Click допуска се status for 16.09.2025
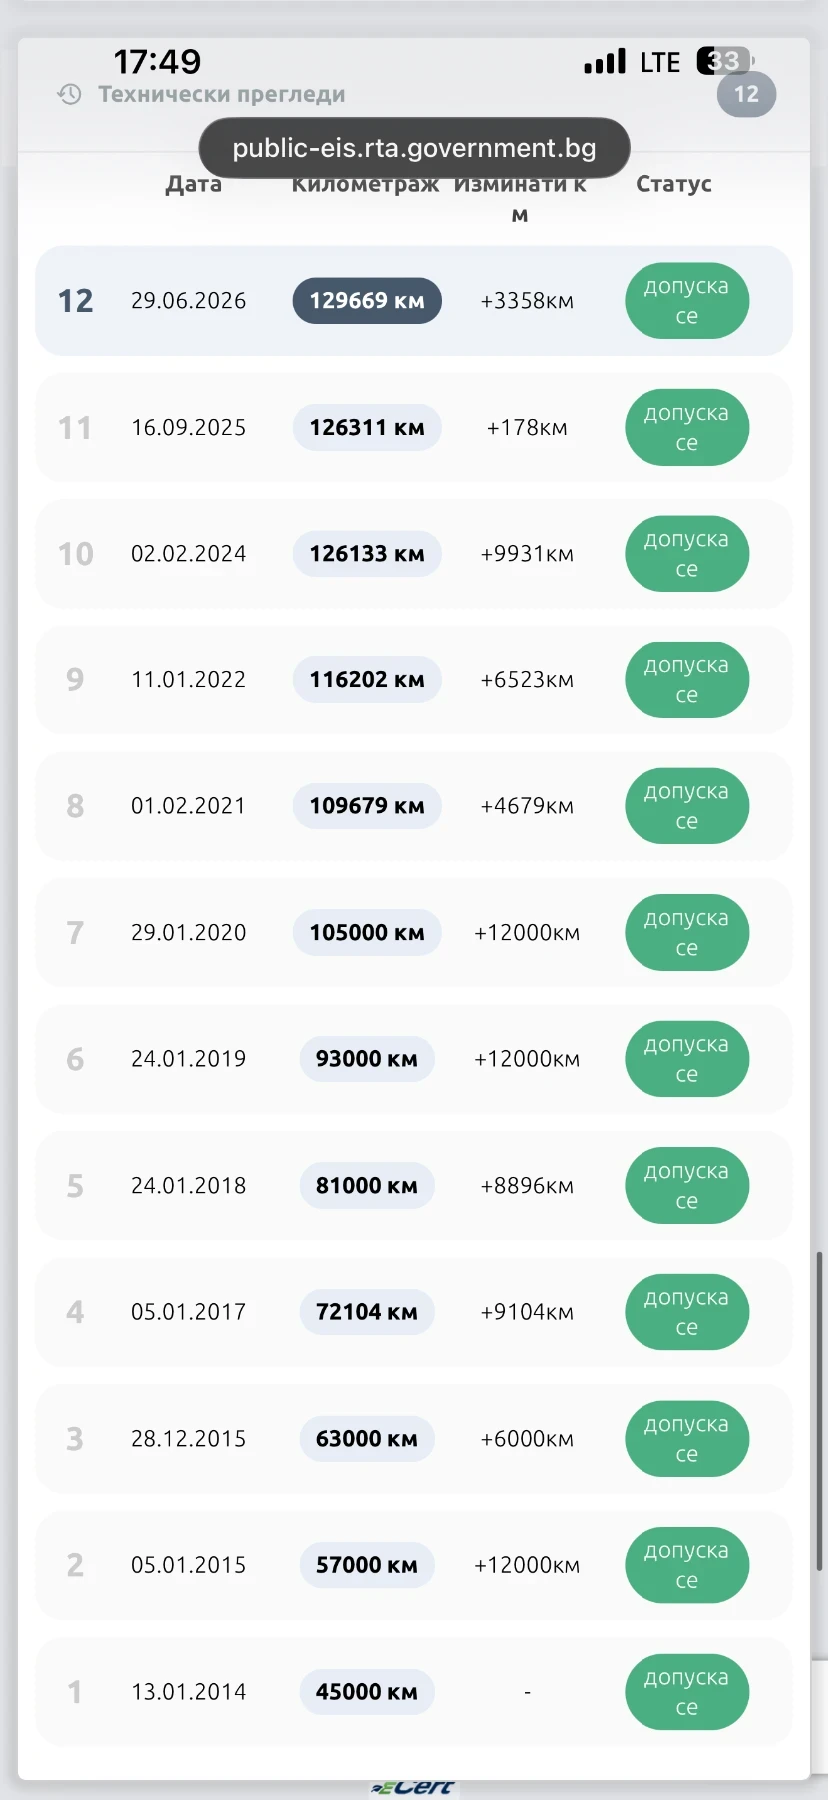The image size is (828, 1800). click(x=687, y=428)
